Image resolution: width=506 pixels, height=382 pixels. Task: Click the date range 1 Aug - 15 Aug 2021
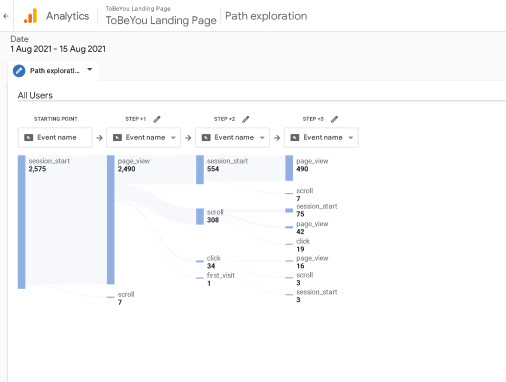coord(58,49)
